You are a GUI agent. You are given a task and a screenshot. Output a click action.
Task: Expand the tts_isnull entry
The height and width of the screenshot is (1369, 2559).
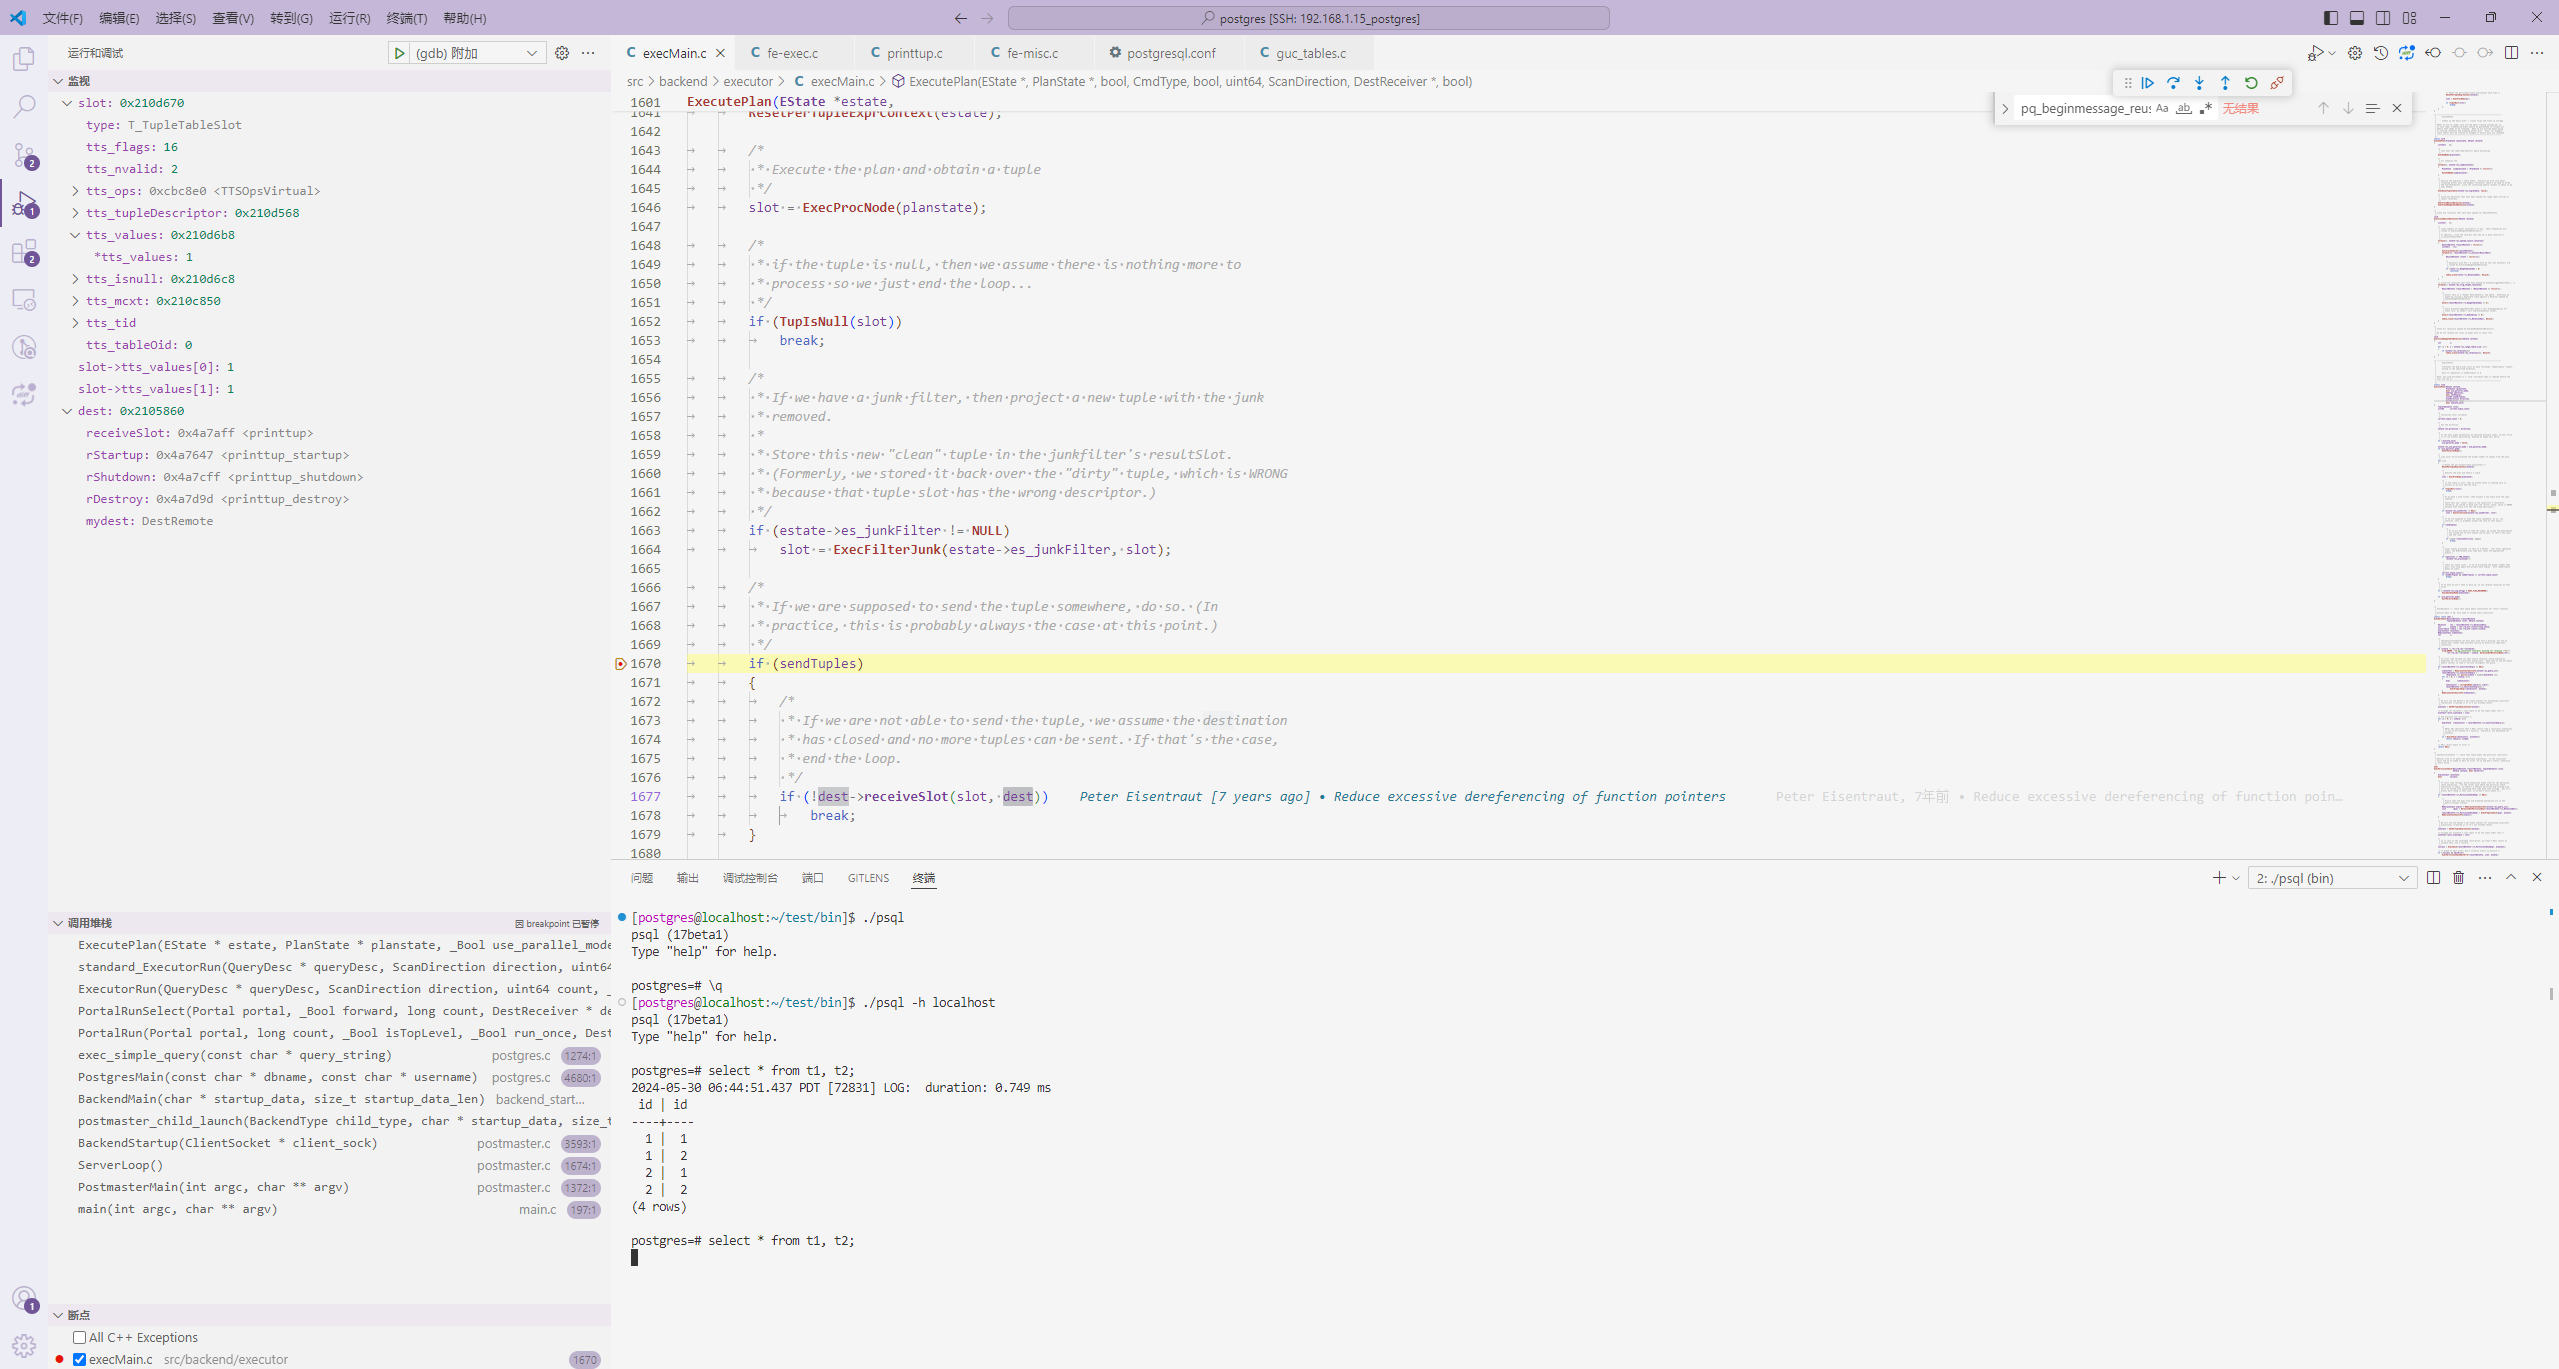click(75, 279)
